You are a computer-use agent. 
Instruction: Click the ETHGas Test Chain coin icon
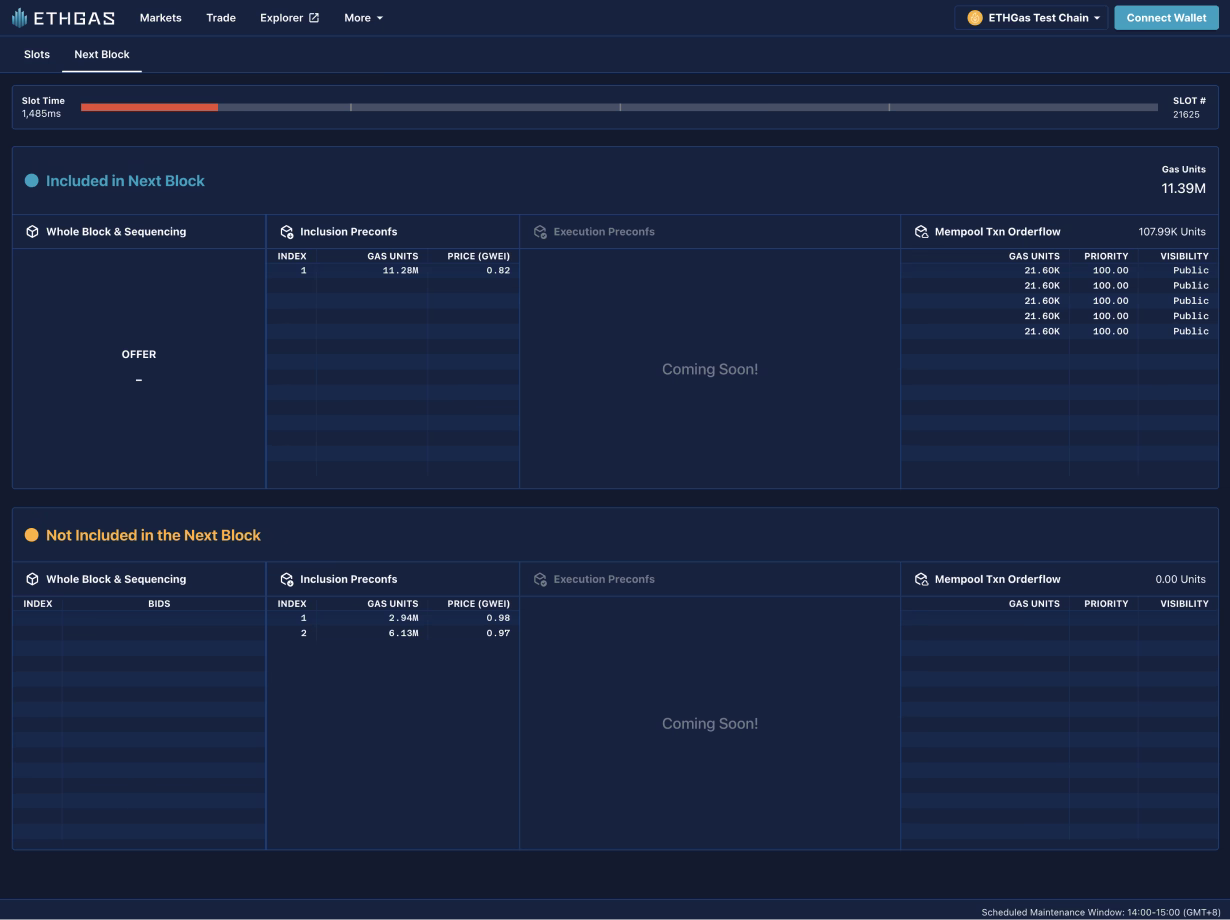point(974,18)
